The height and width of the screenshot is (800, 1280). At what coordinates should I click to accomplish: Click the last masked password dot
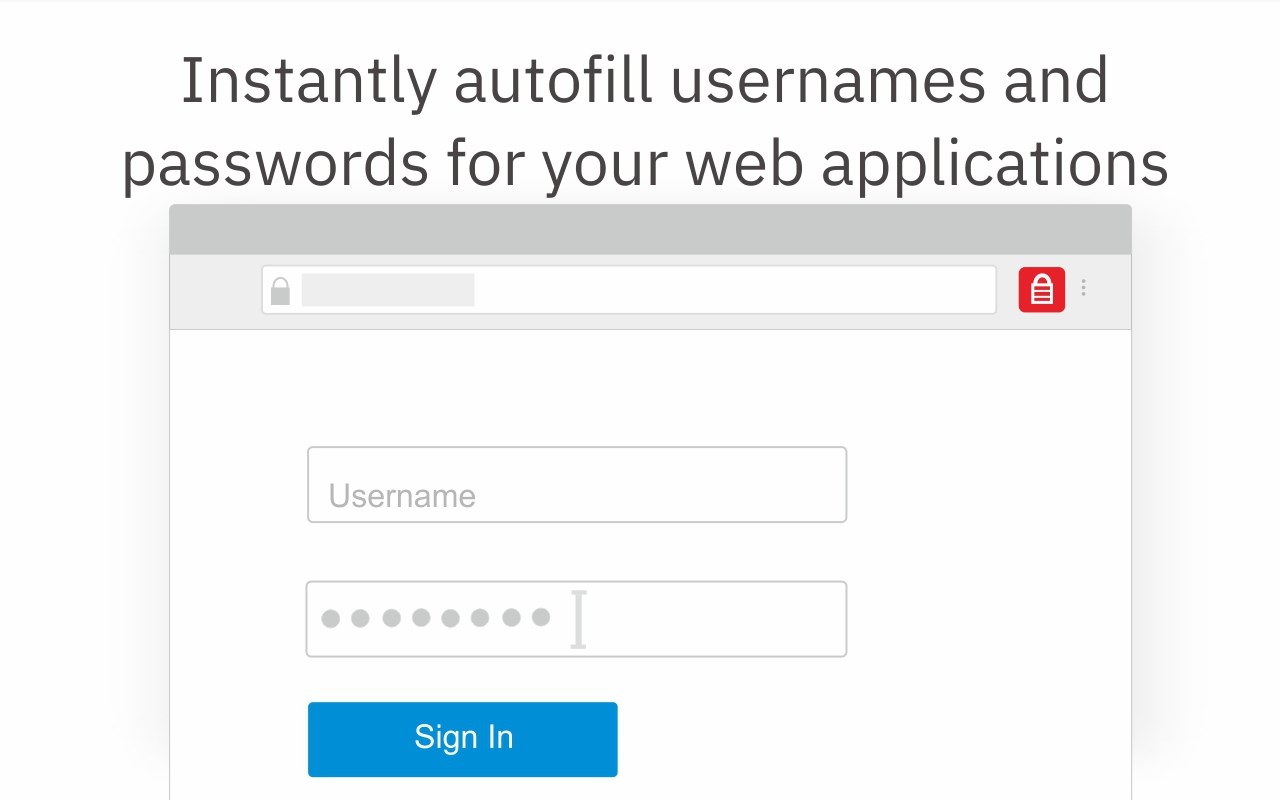[x=541, y=618]
